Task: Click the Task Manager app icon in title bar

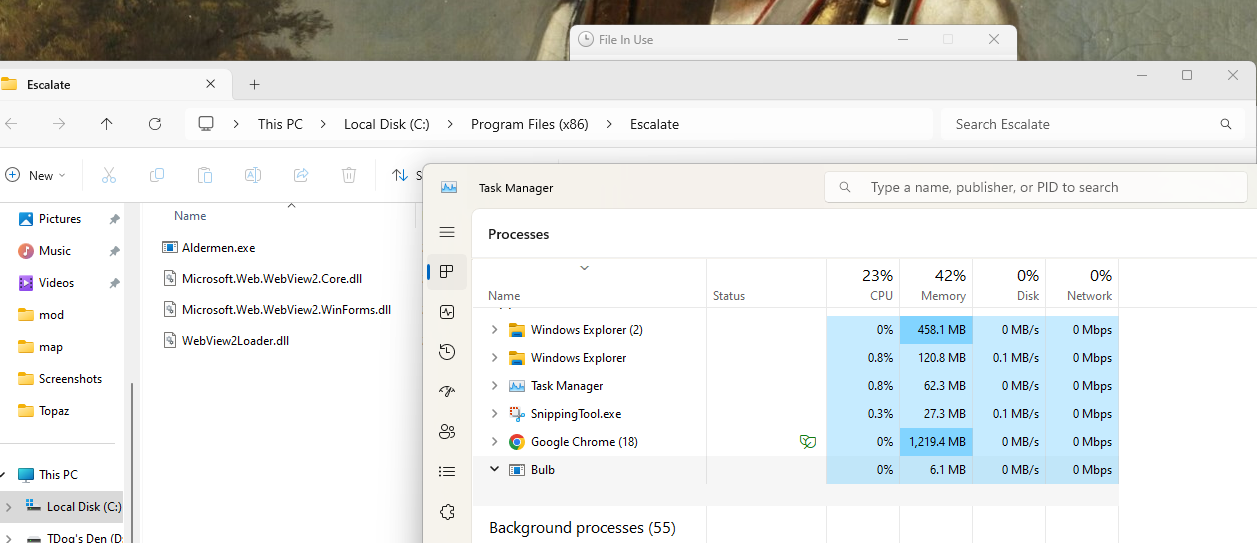Action: point(449,187)
